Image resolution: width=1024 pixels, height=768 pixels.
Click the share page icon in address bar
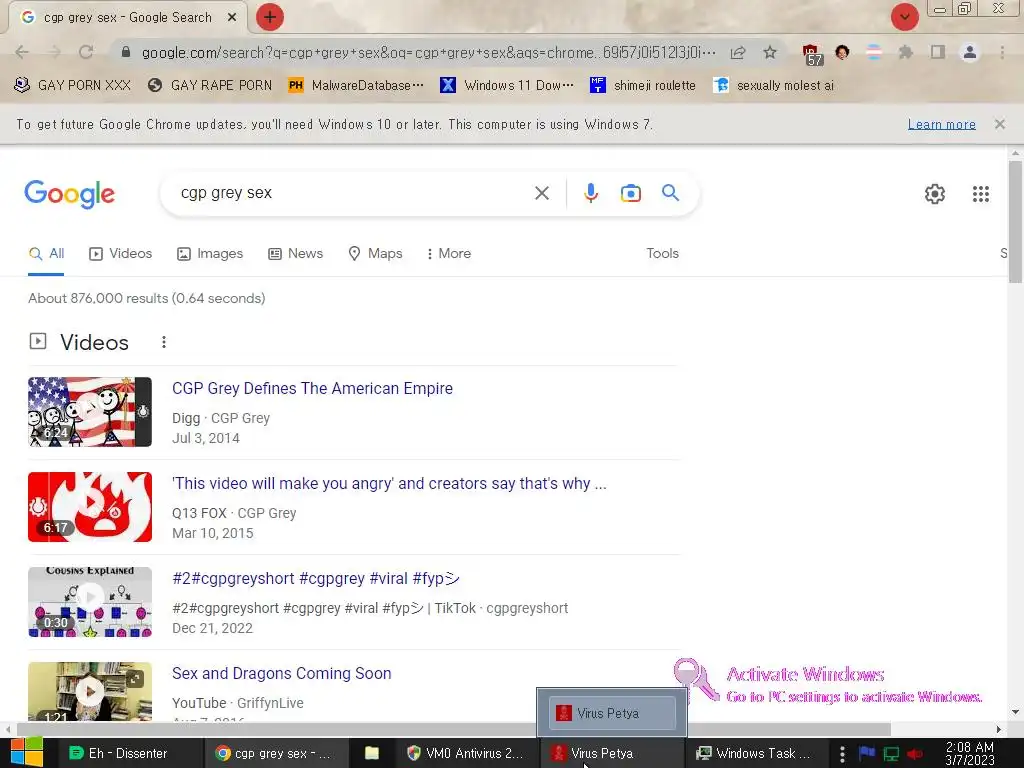[x=738, y=52]
